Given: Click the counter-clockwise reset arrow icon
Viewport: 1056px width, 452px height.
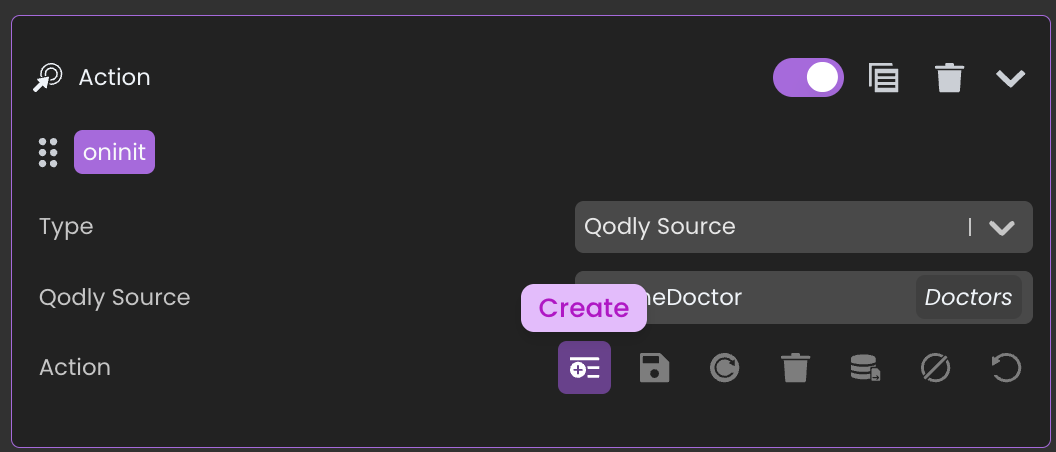Looking at the screenshot, I should [x=1005, y=368].
